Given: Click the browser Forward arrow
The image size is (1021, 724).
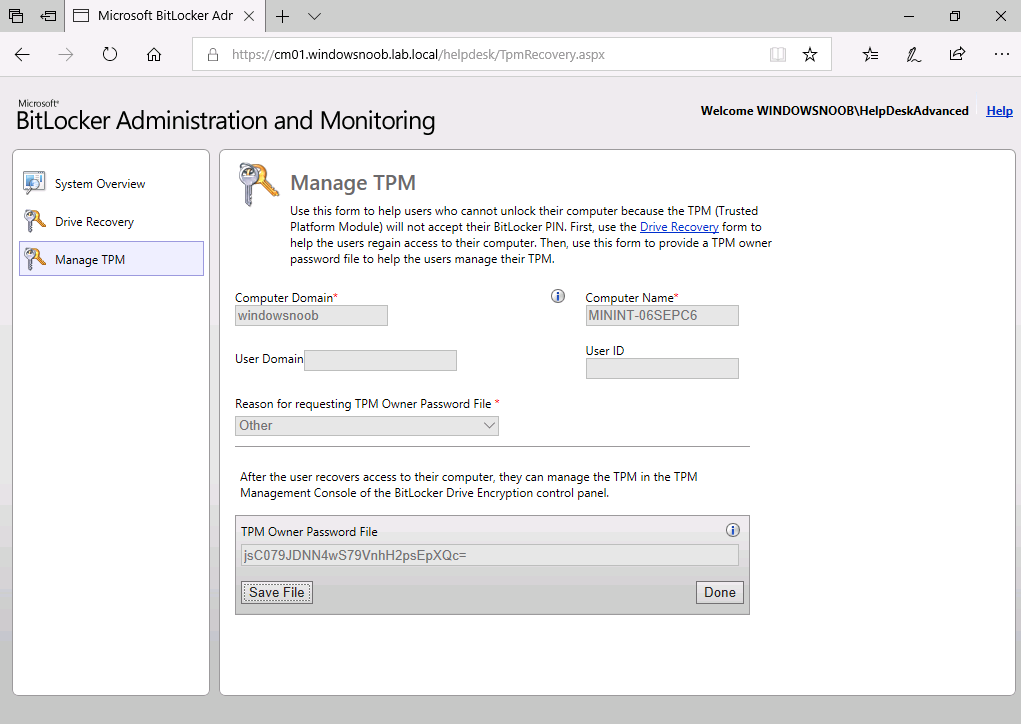Looking at the screenshot, I should pos(66,55).
